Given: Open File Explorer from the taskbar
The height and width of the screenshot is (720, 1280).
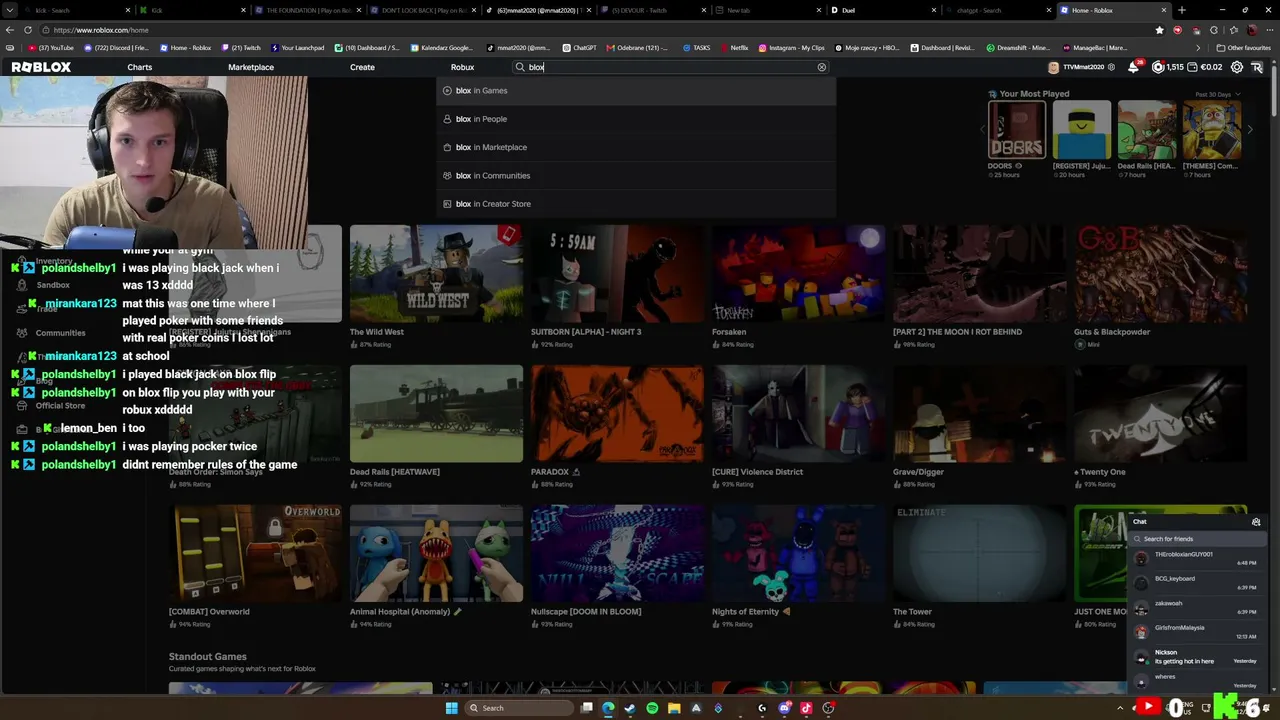Looking at the screenshot, I should pos(674,708).
